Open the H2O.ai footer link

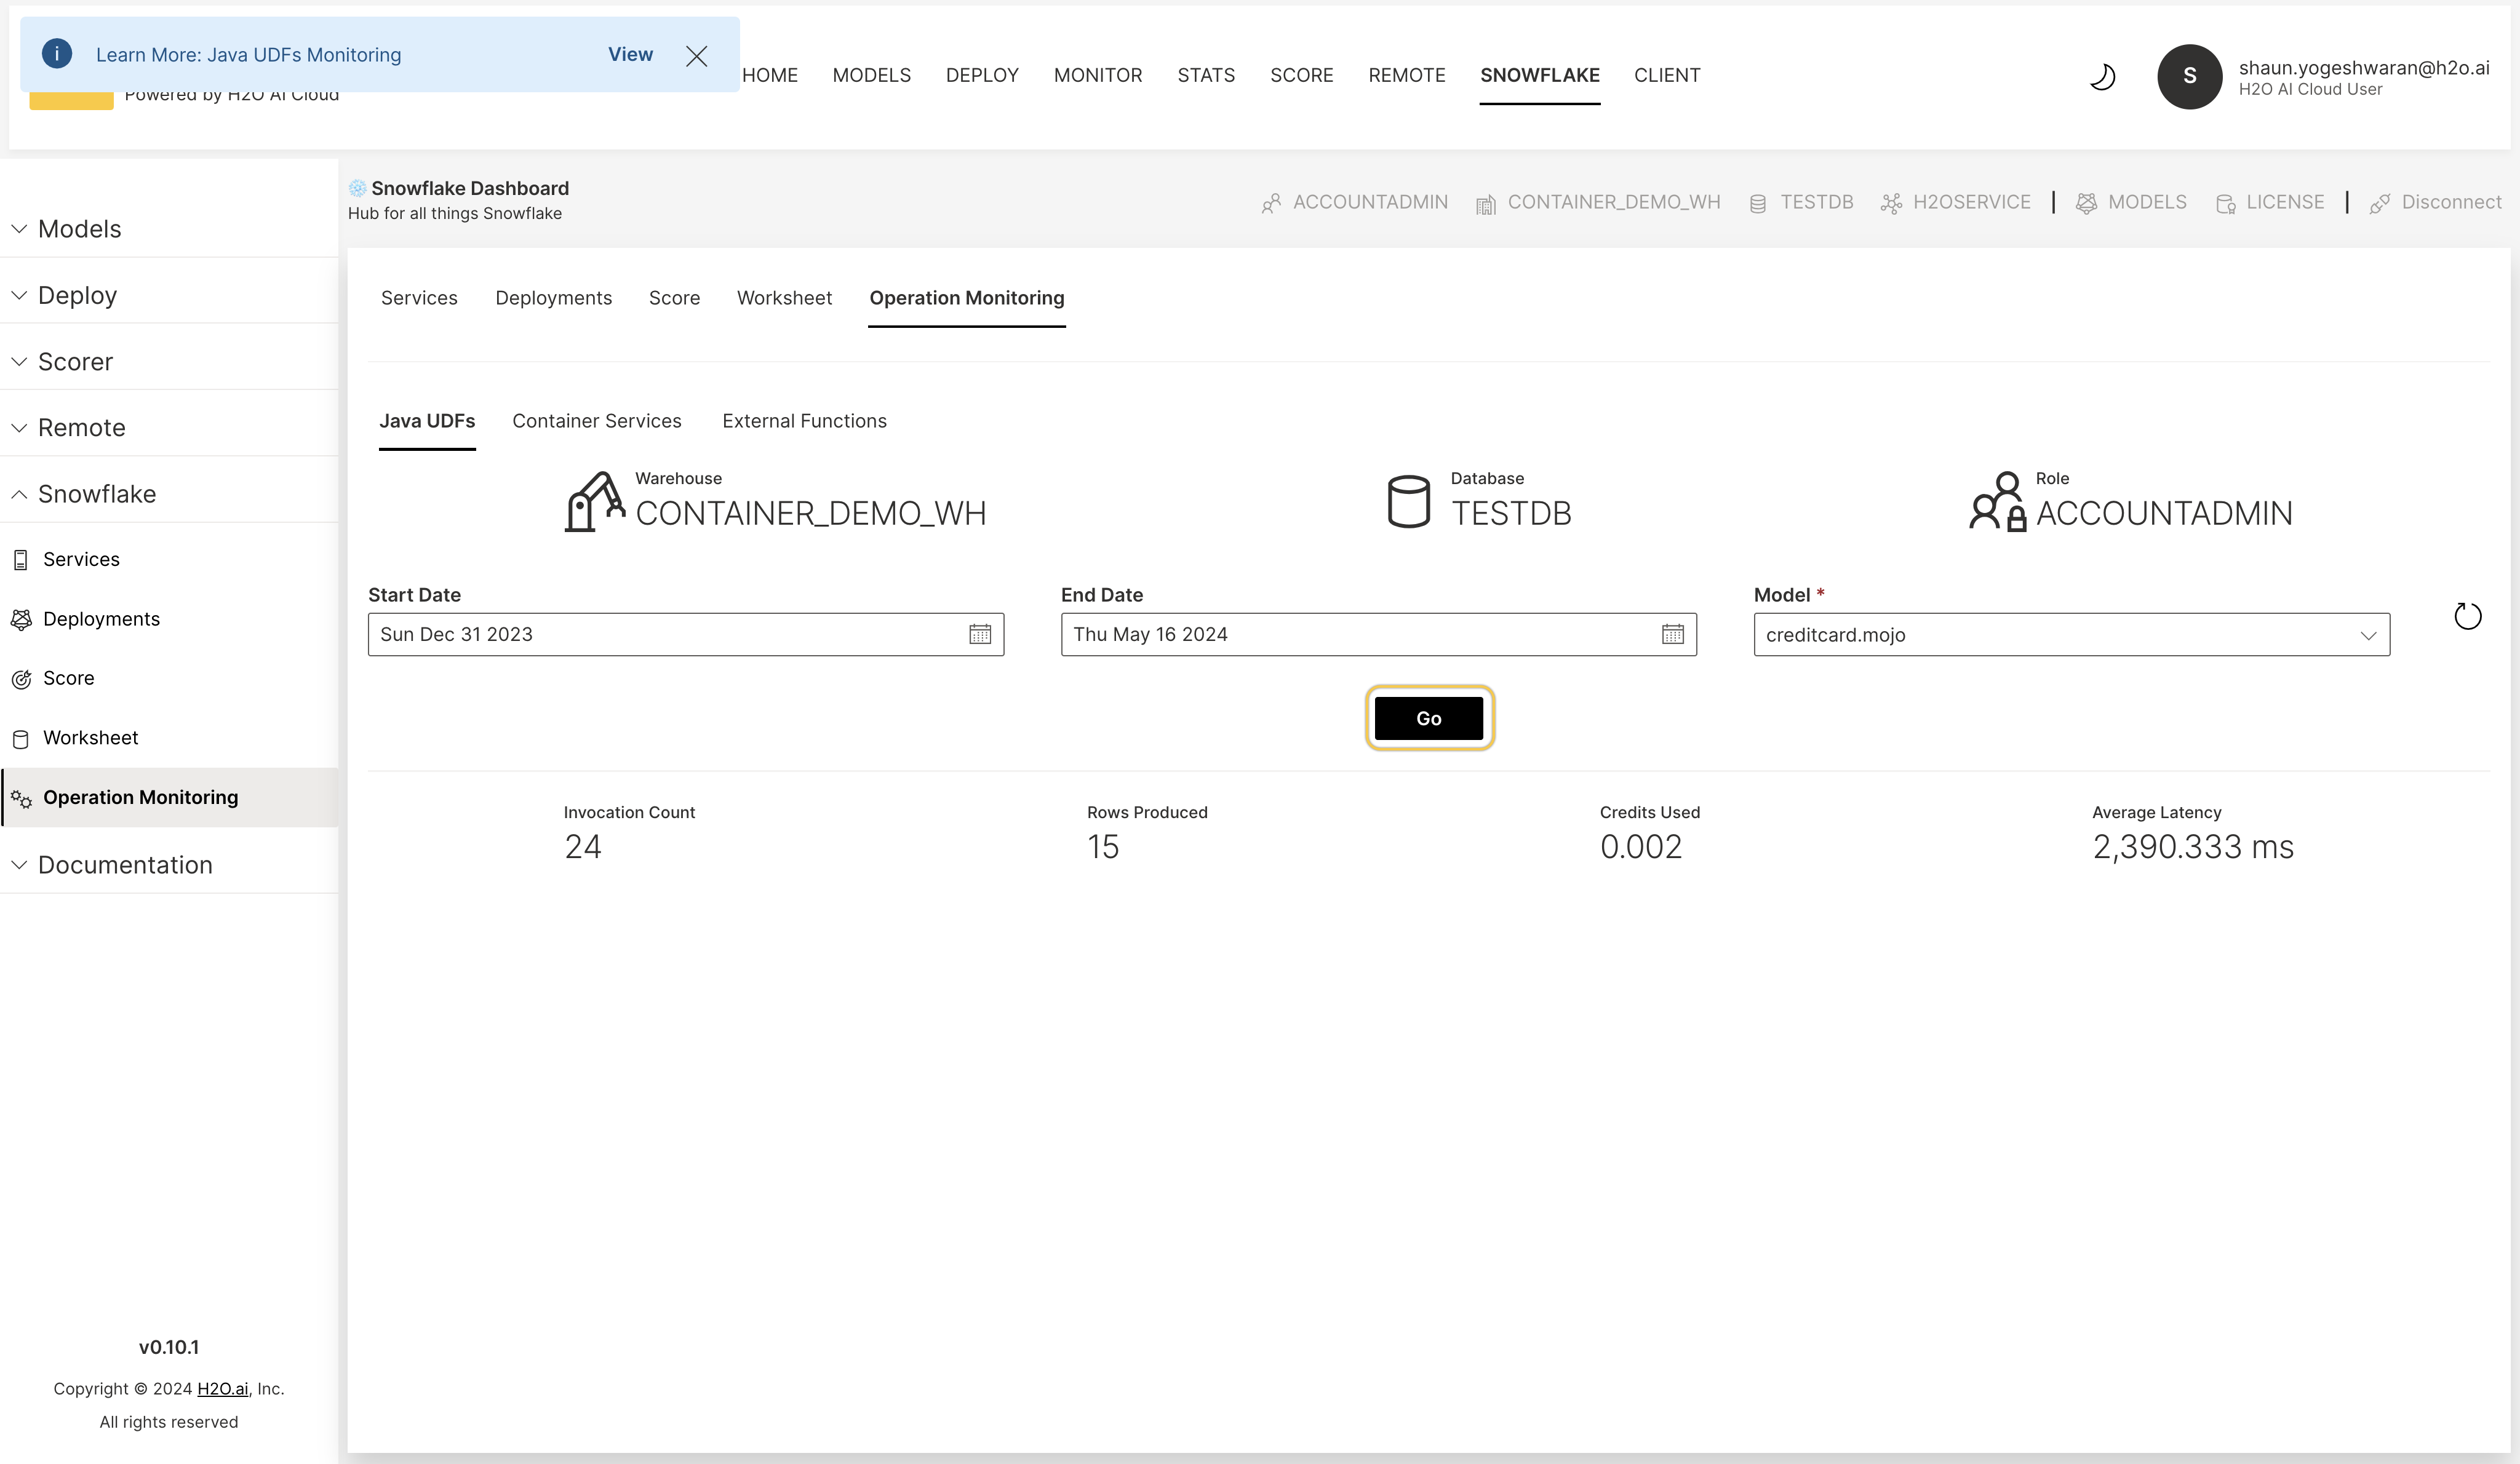click(x=222, y=1388)
